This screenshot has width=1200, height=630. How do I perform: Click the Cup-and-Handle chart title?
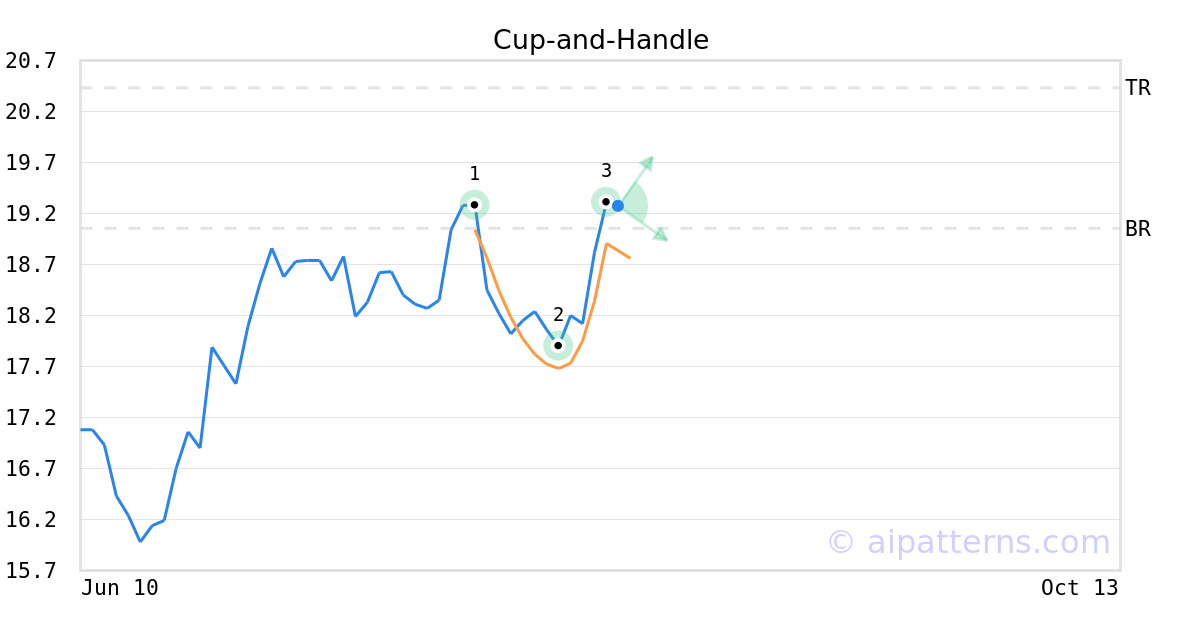click(x=601, y=40)
